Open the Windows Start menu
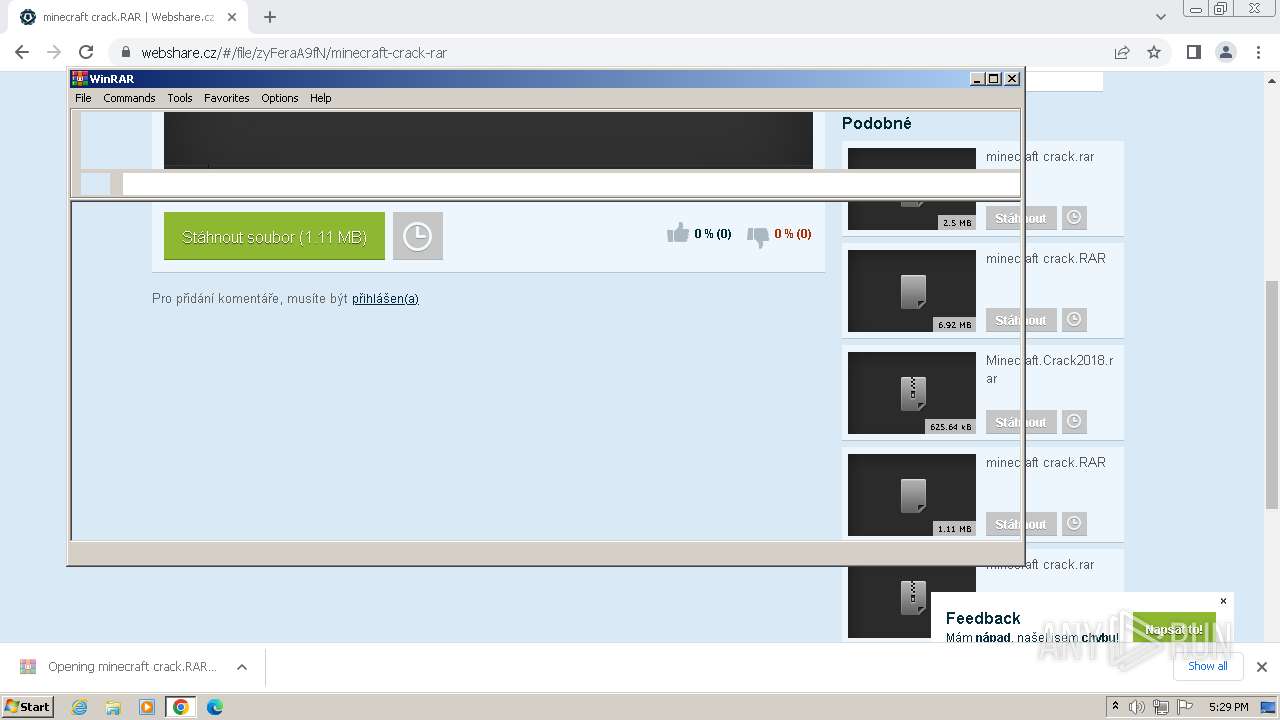1280x720 pixels. tap(28, 706)
